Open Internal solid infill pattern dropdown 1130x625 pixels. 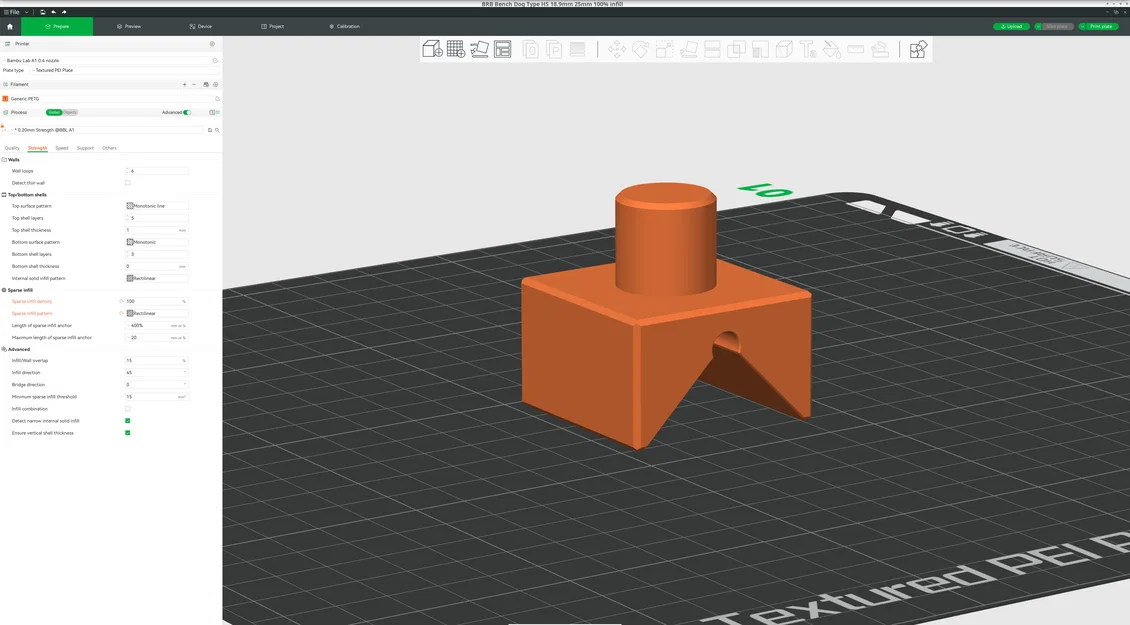pyautogui.click(x=157, y=278)
